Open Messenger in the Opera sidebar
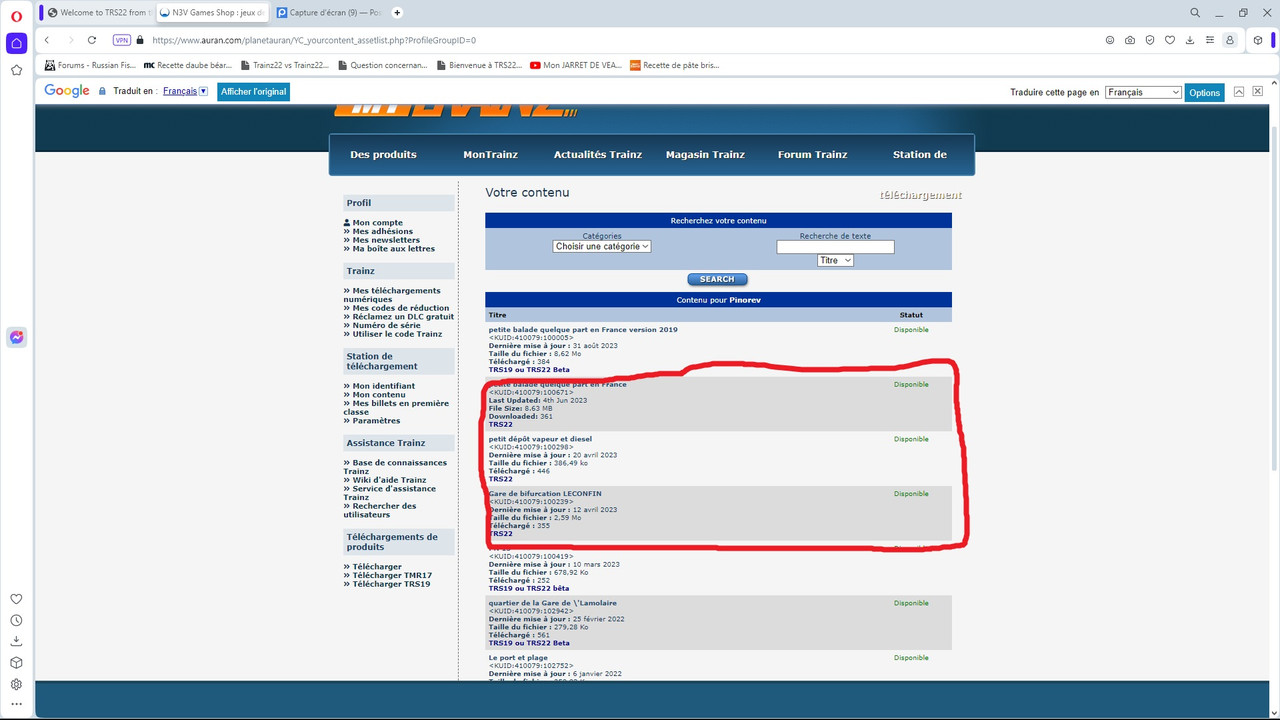1280x720 pixels. [x=16, y=337]
